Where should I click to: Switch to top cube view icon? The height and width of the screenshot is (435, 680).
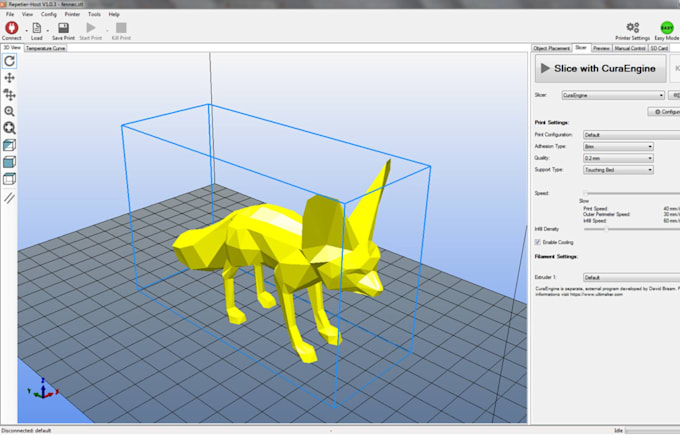9,179
